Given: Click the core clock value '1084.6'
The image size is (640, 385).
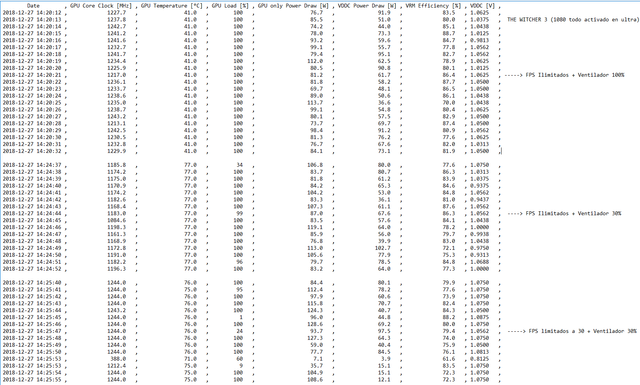Looking at the screenshot, I should [x=117, y=220].
